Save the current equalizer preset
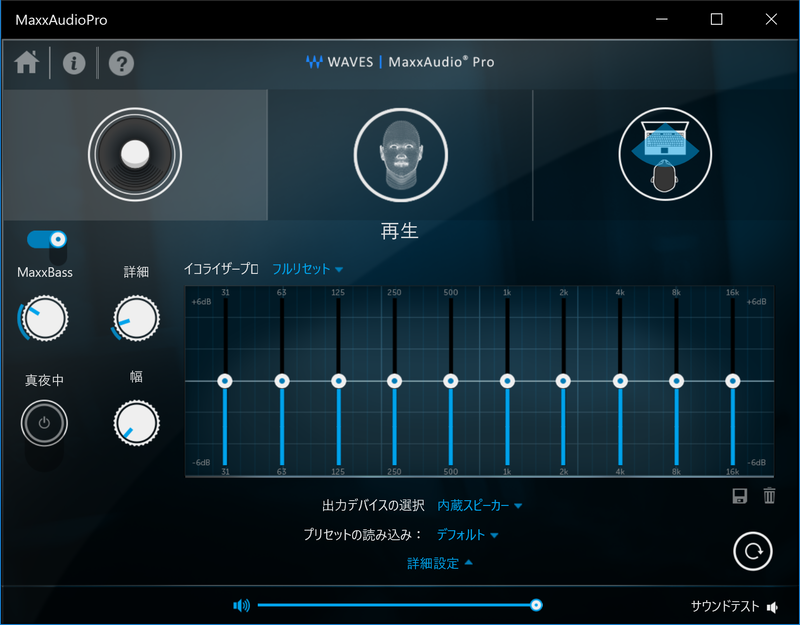The width and height of the screenshot is (800, 625). tap(738, 494)
